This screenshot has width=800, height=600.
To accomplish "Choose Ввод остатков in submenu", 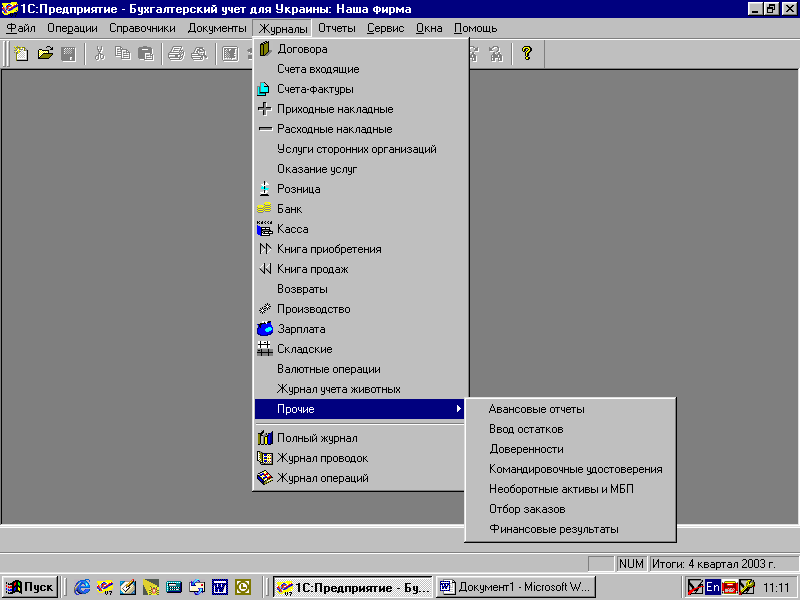I will tap(570, 429).
